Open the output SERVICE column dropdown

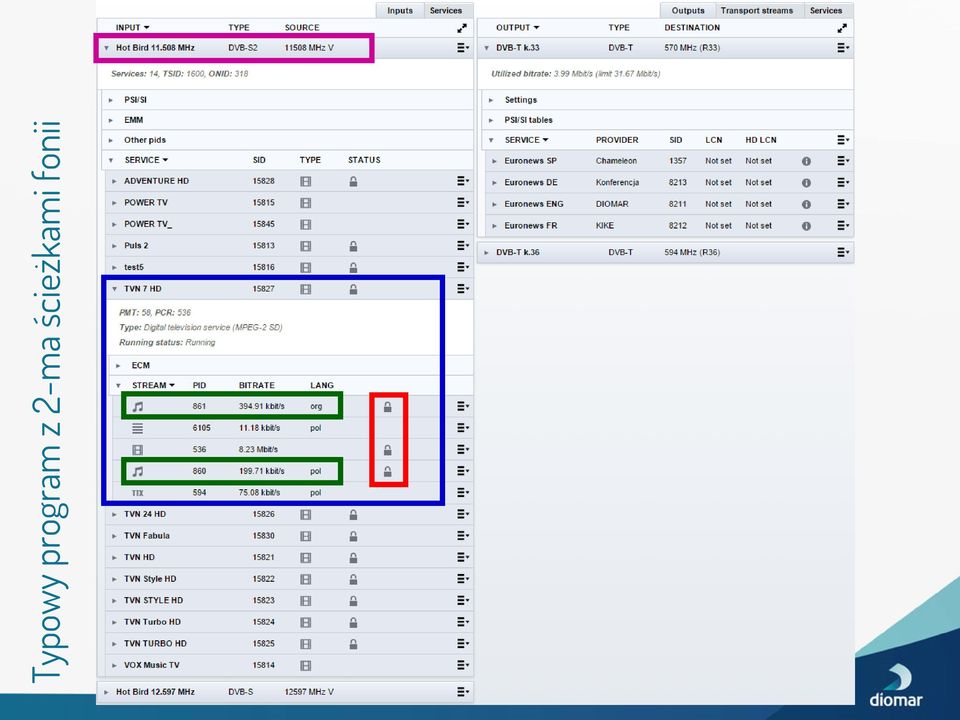click(546, 140)
